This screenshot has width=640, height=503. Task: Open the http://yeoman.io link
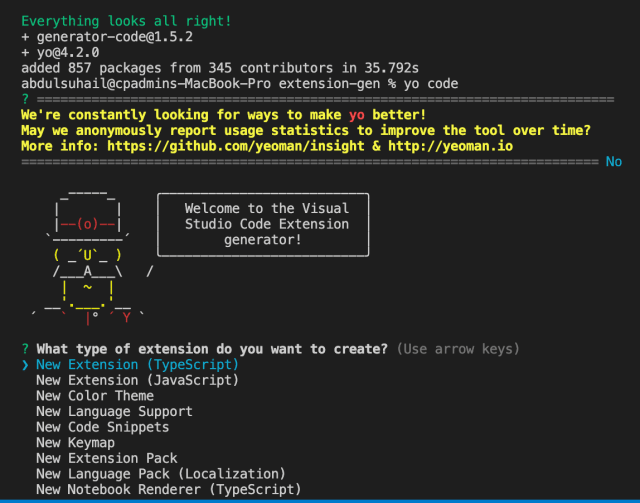450,146
